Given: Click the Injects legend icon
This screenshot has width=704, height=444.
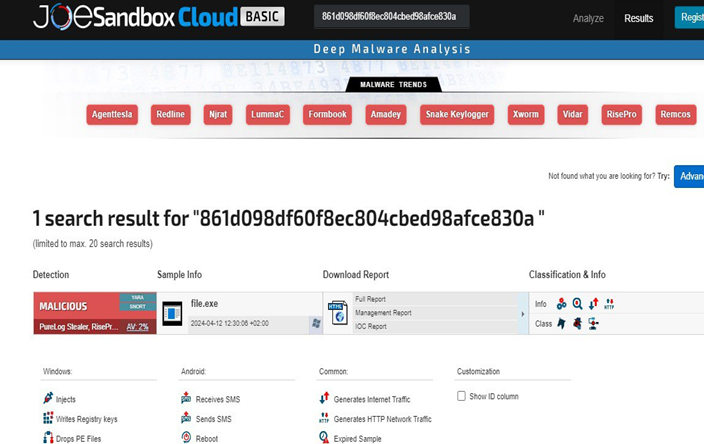Looking at the screenshot, I should pos(48,398).
